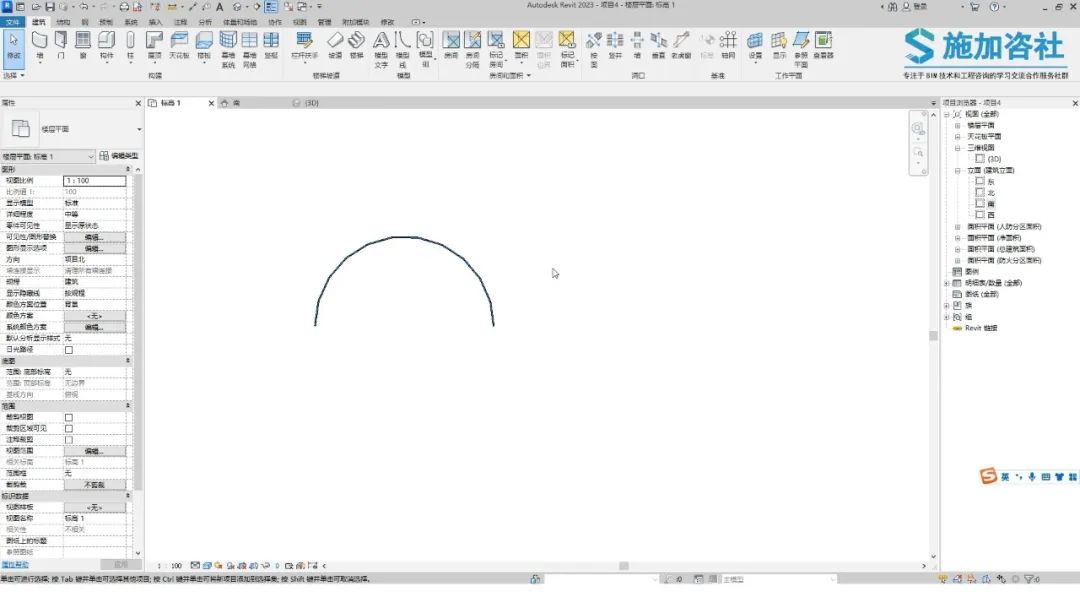Select the Curtain Grid tool
The height and width of the screenshot is (608, 1080).
(x=249, y=49)
